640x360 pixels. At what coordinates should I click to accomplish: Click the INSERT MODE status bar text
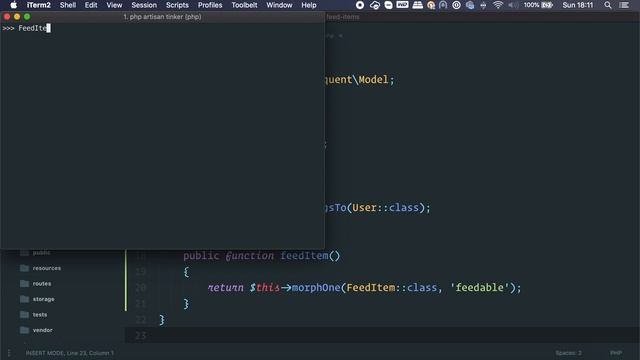[69, 353]
